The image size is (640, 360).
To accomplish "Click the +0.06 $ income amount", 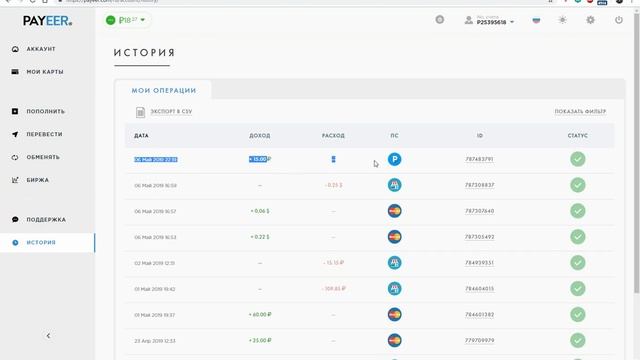I will (260, 211).
